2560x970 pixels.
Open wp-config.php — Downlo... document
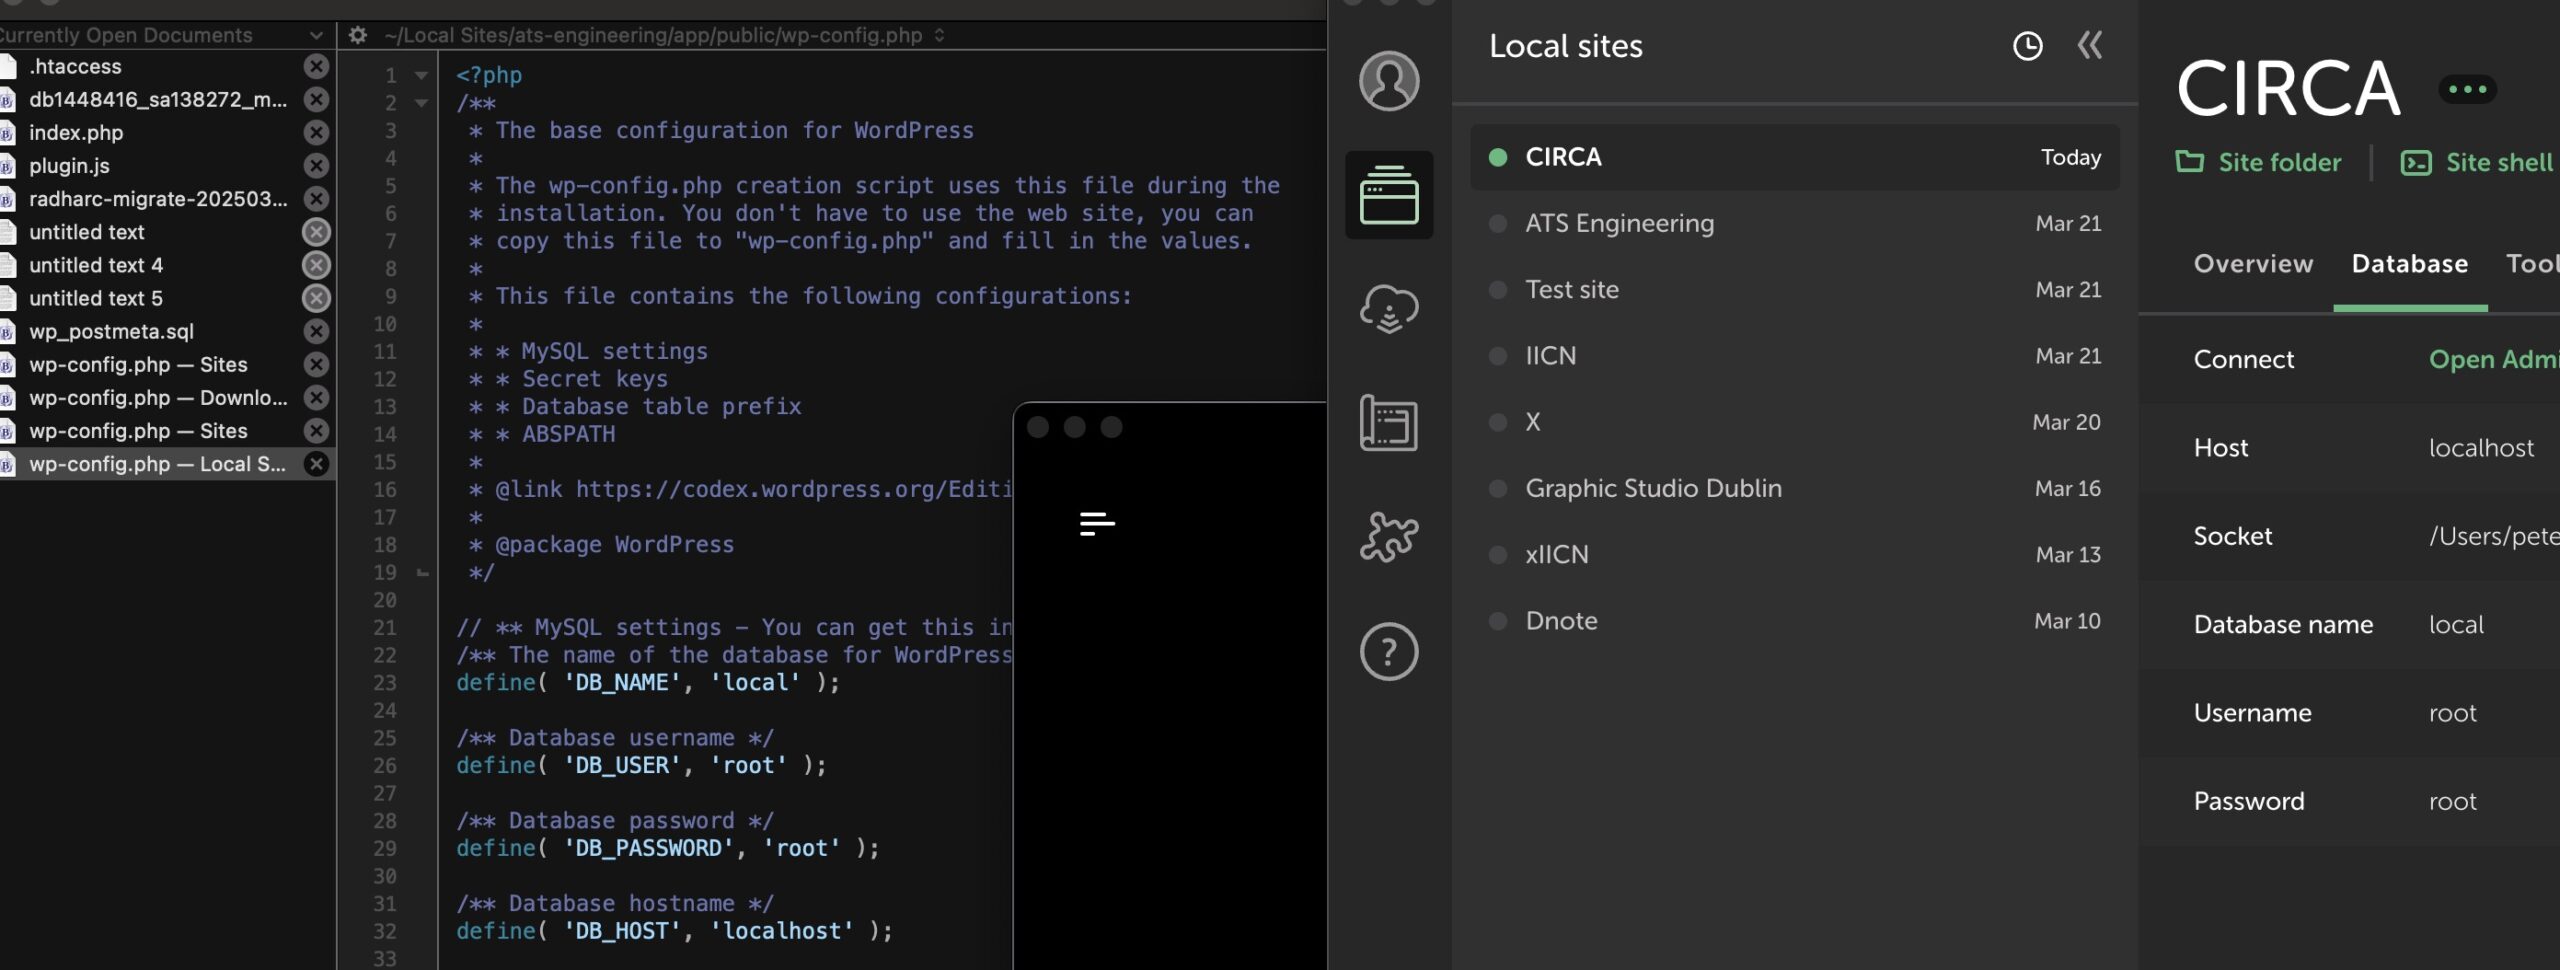pos(158,398)
